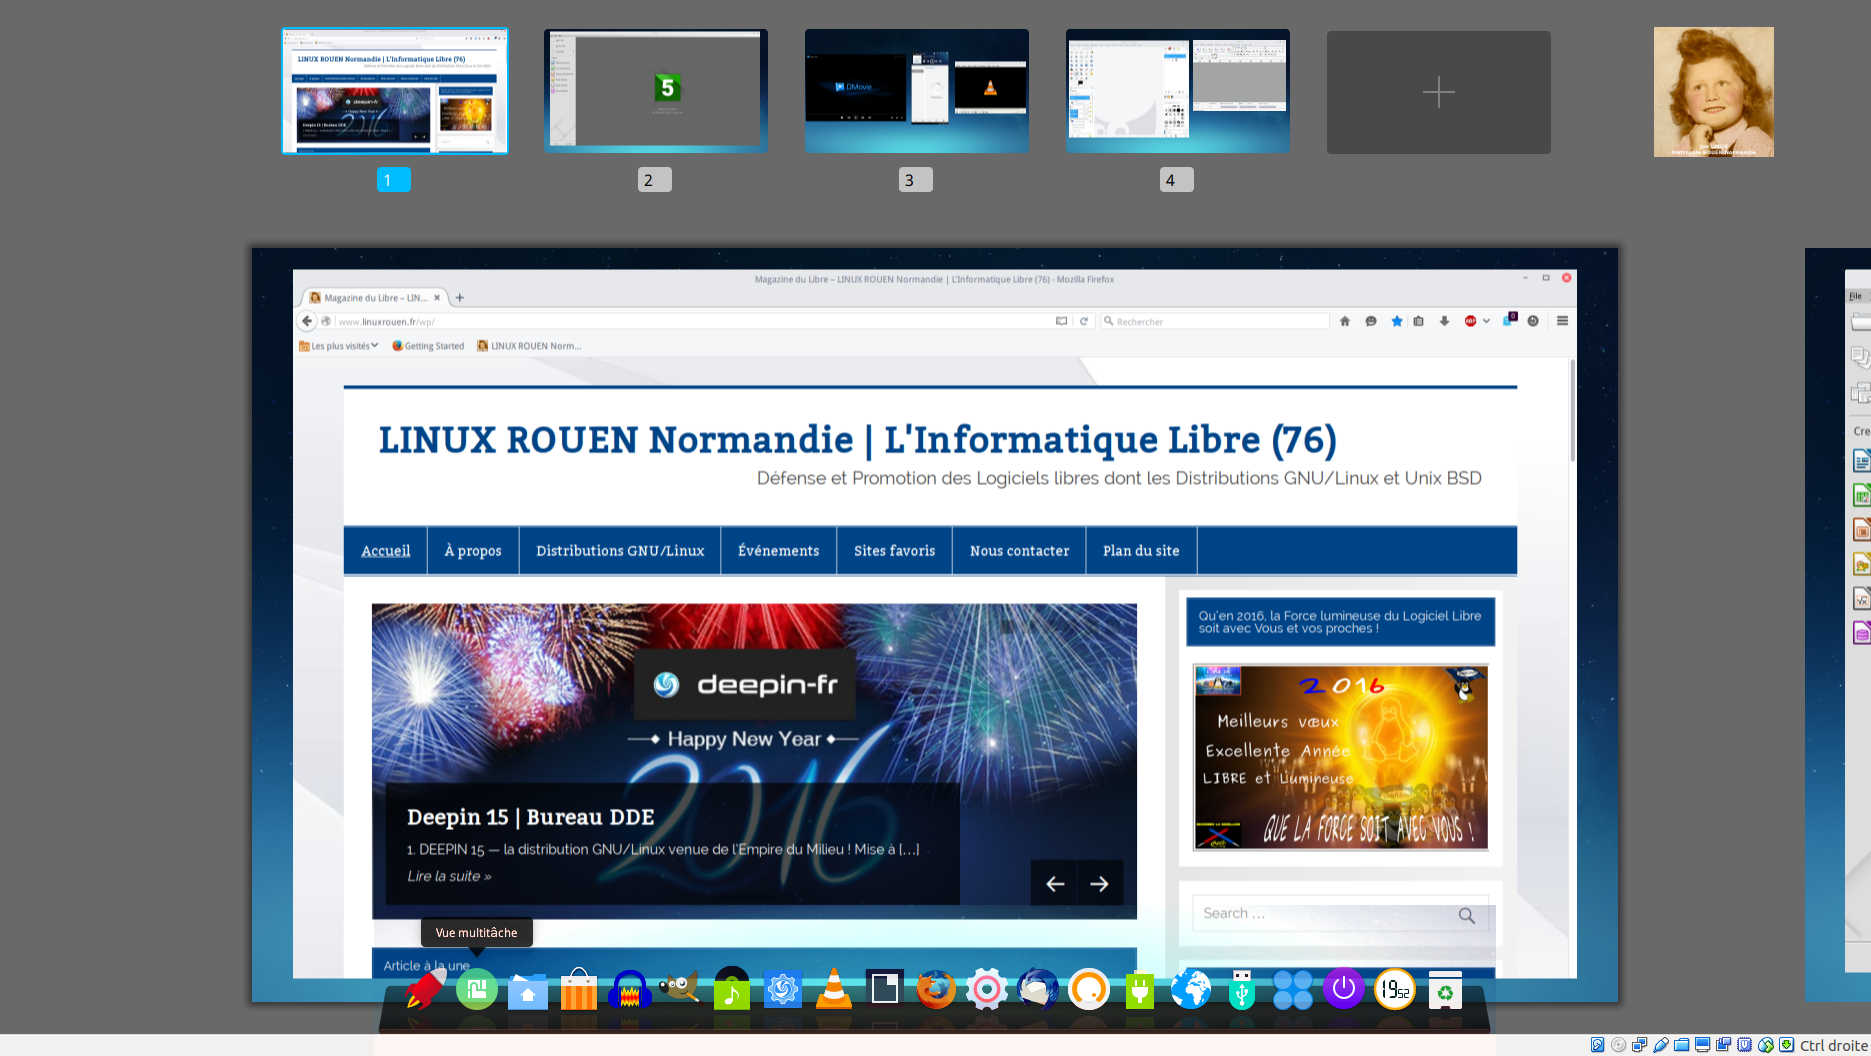The width and height of the screenshot is (1871, 1056).
Task: Click the 19:52 clock in the dock
Action: pos(1395,990)
